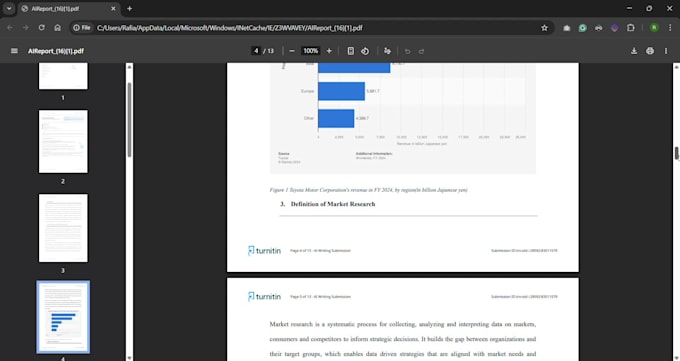
Task: Open the Chrome profile avatar
Action: point(654,28)
